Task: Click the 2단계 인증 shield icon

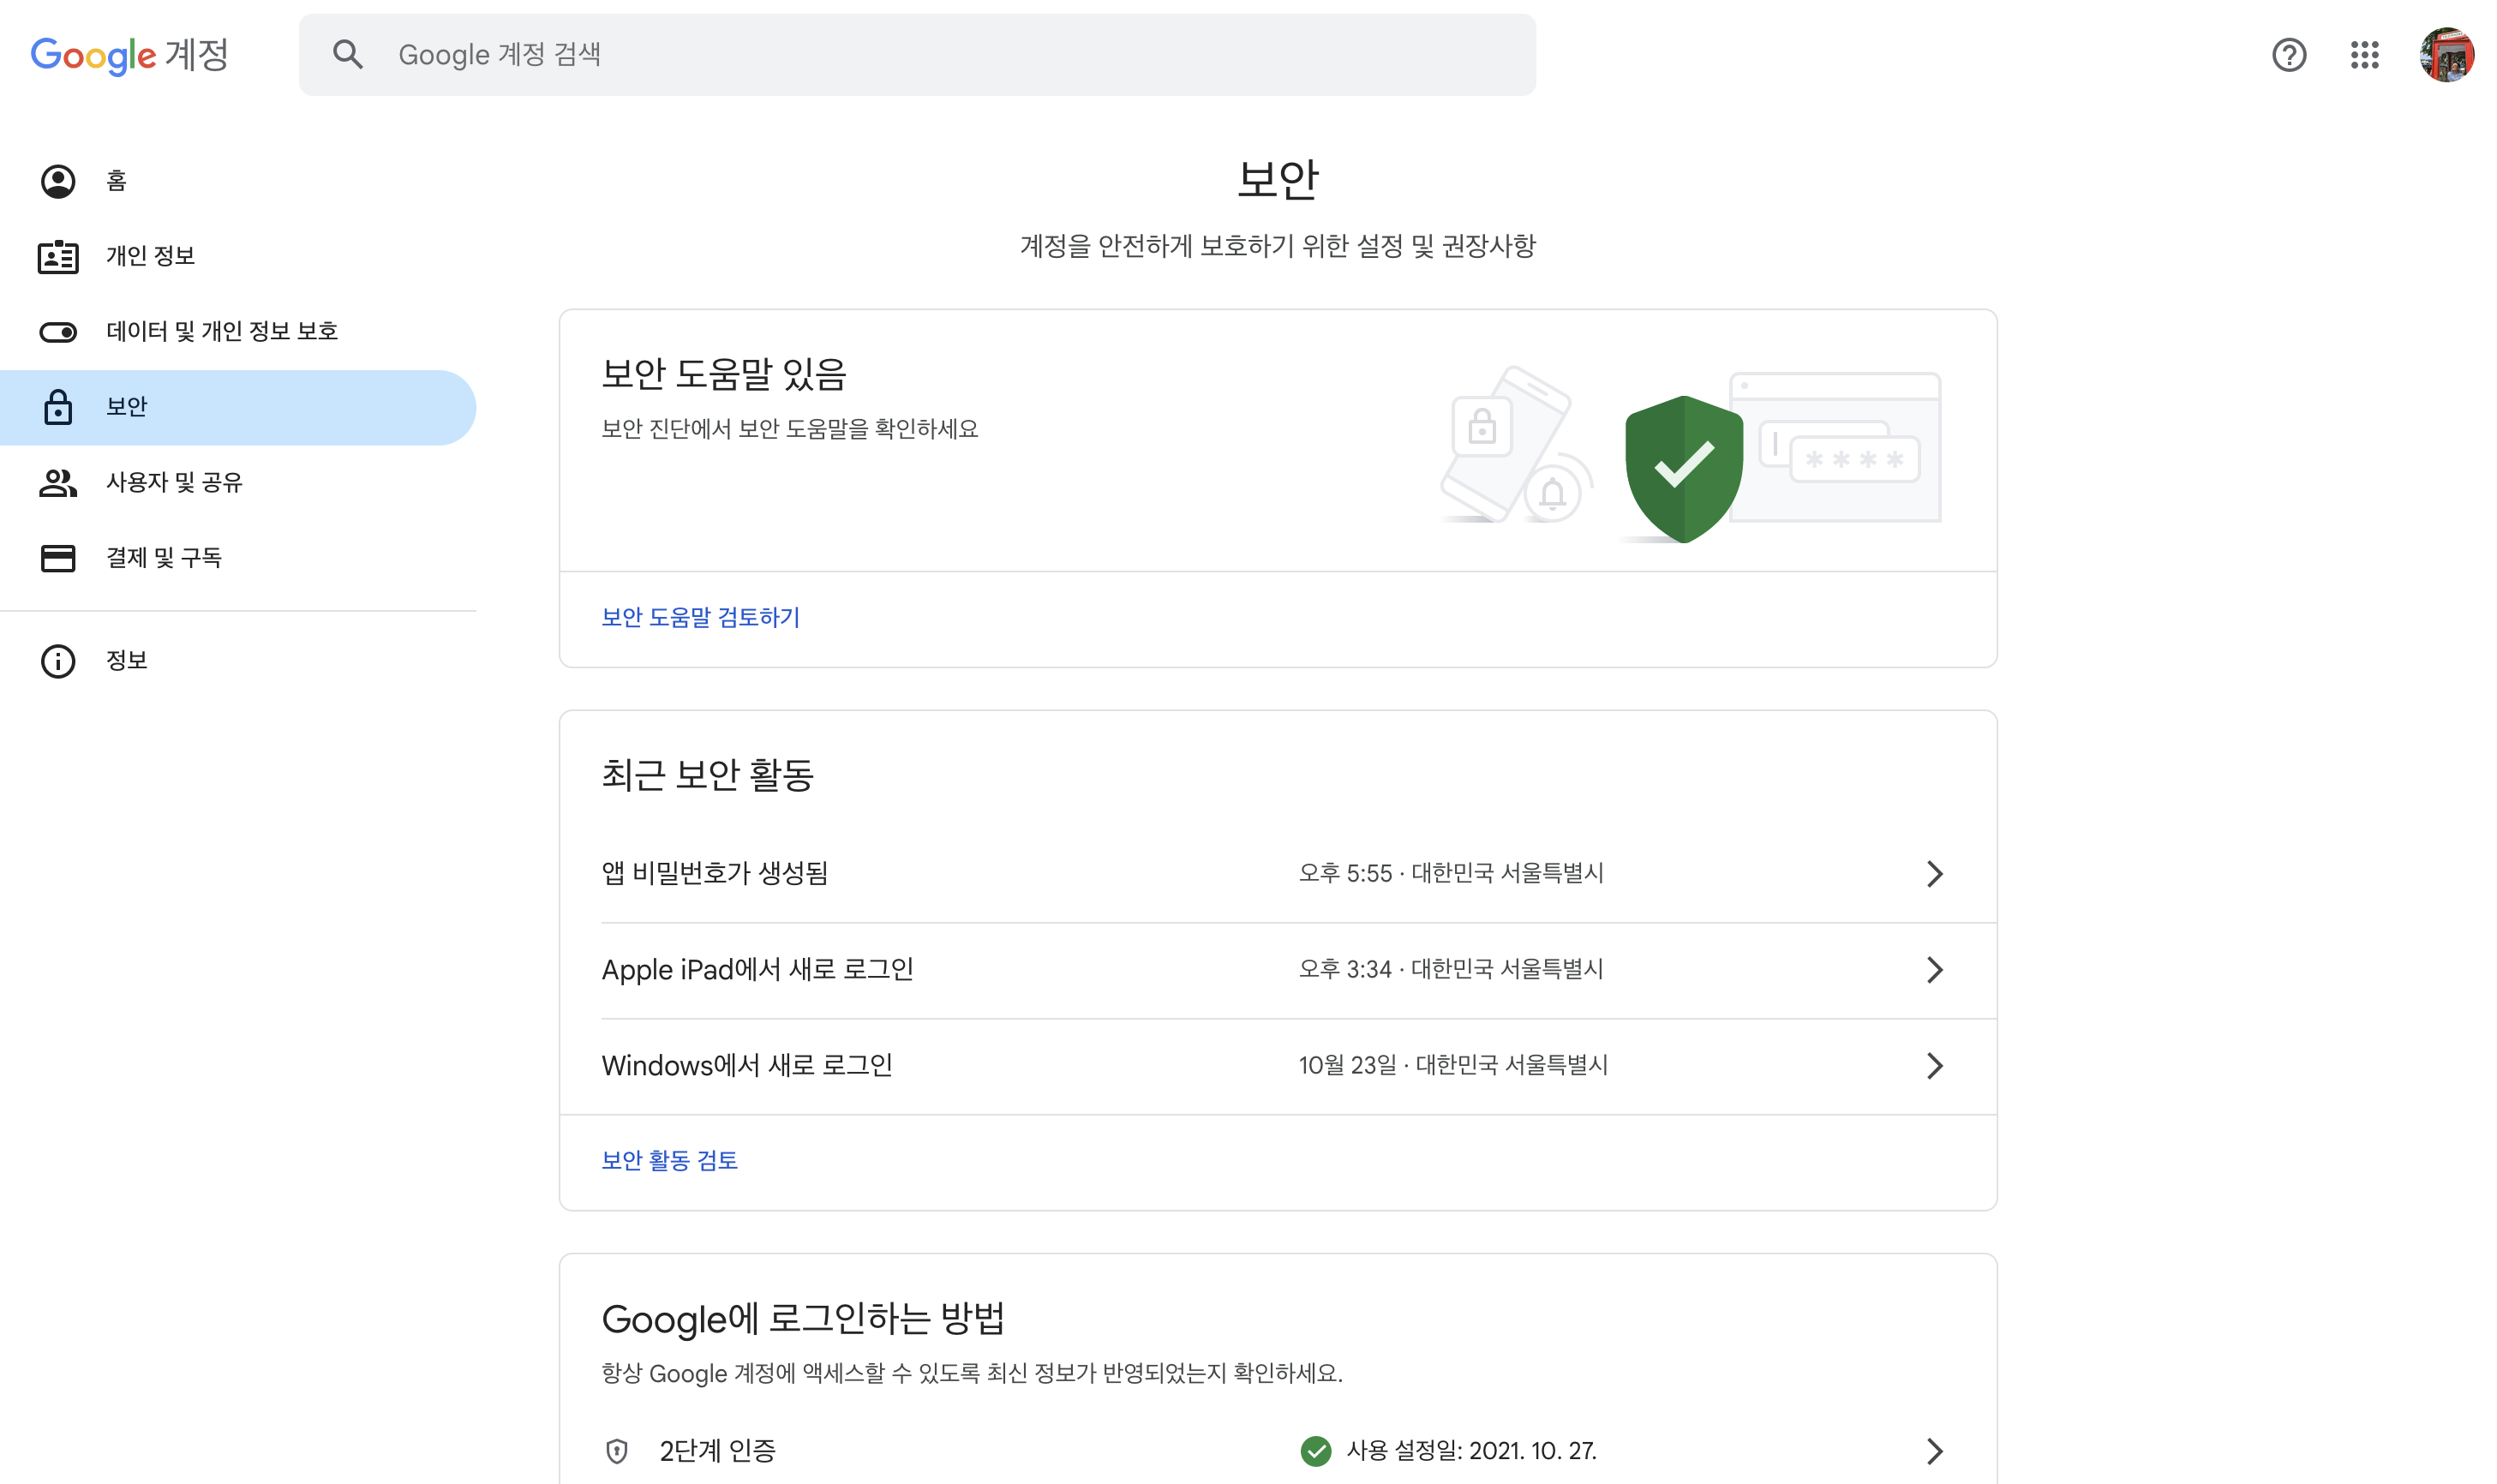Action: click(617, 1451)
